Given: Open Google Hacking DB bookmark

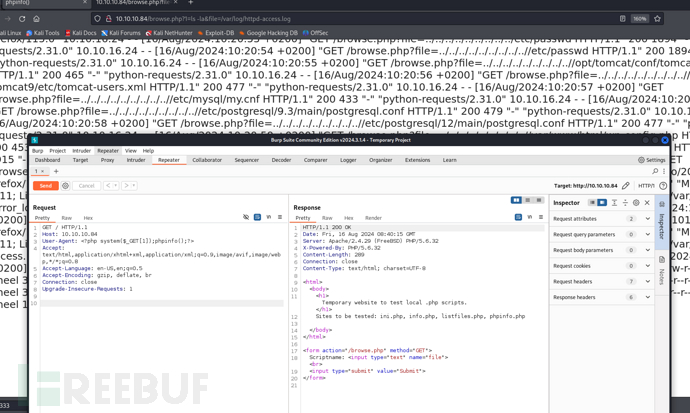Looking at the screenshot, I should (268, 33).
